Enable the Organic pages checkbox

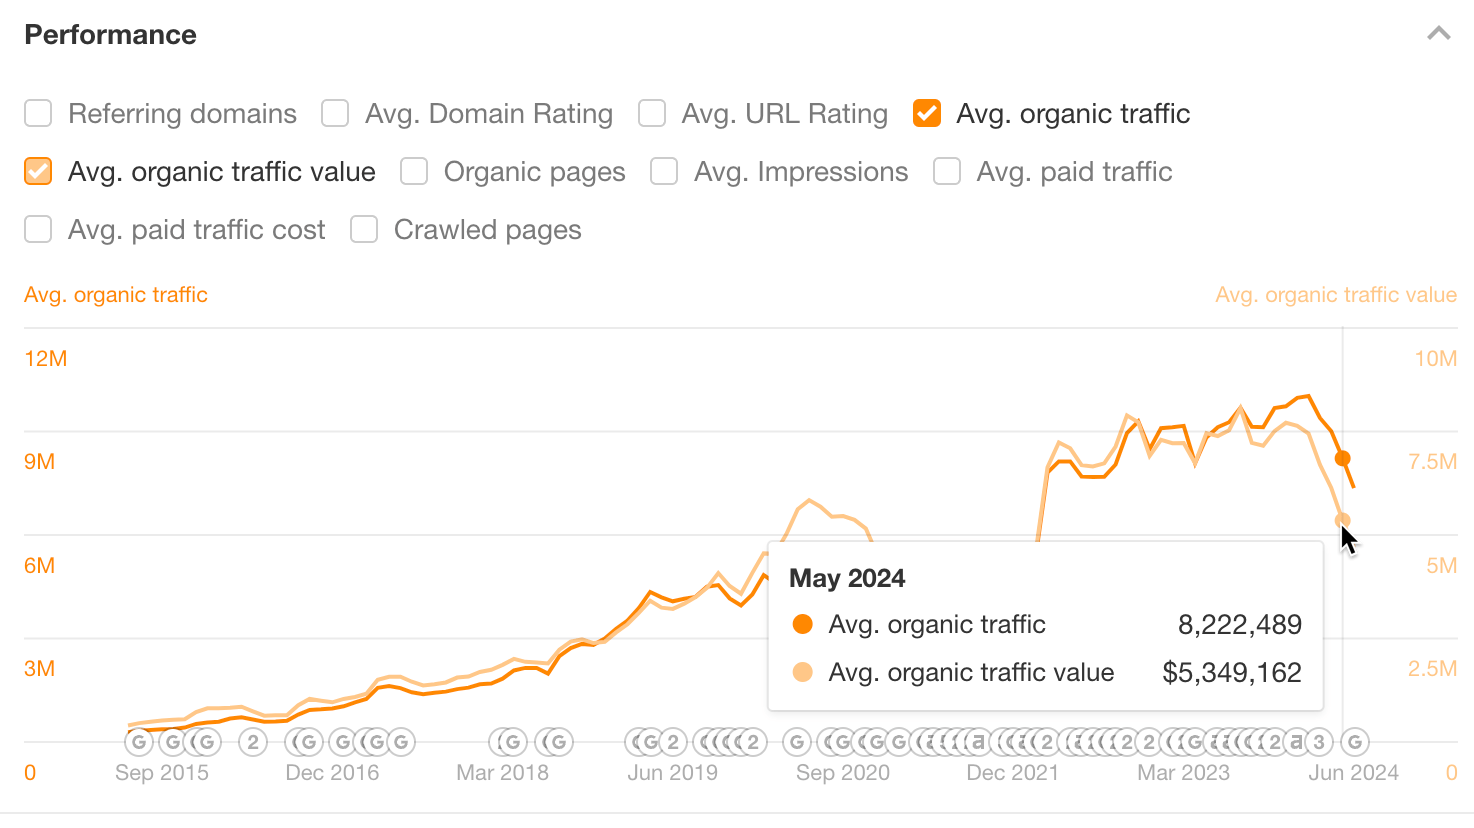click(x=413, y=171)
